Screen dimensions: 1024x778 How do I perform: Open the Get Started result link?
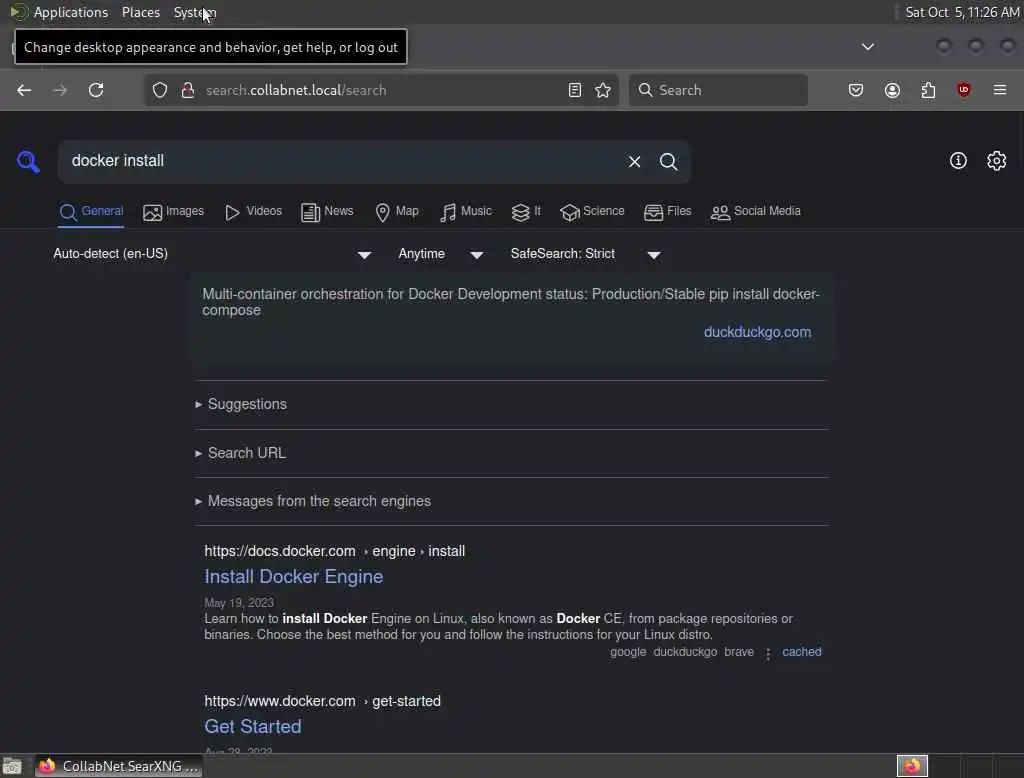point(253,726)
